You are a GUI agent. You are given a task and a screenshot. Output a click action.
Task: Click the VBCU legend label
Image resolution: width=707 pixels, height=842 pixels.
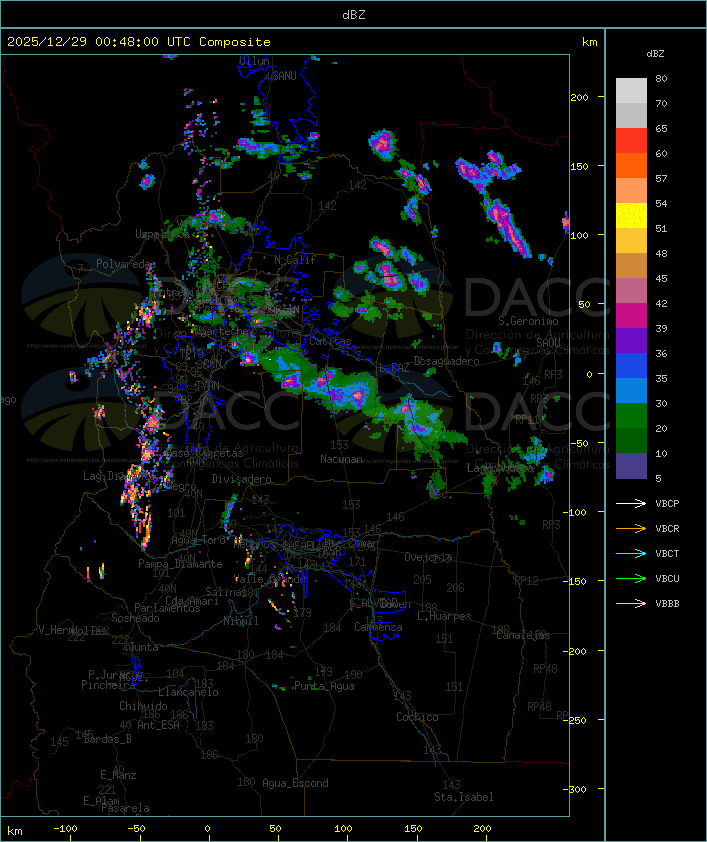coord(667,578)
